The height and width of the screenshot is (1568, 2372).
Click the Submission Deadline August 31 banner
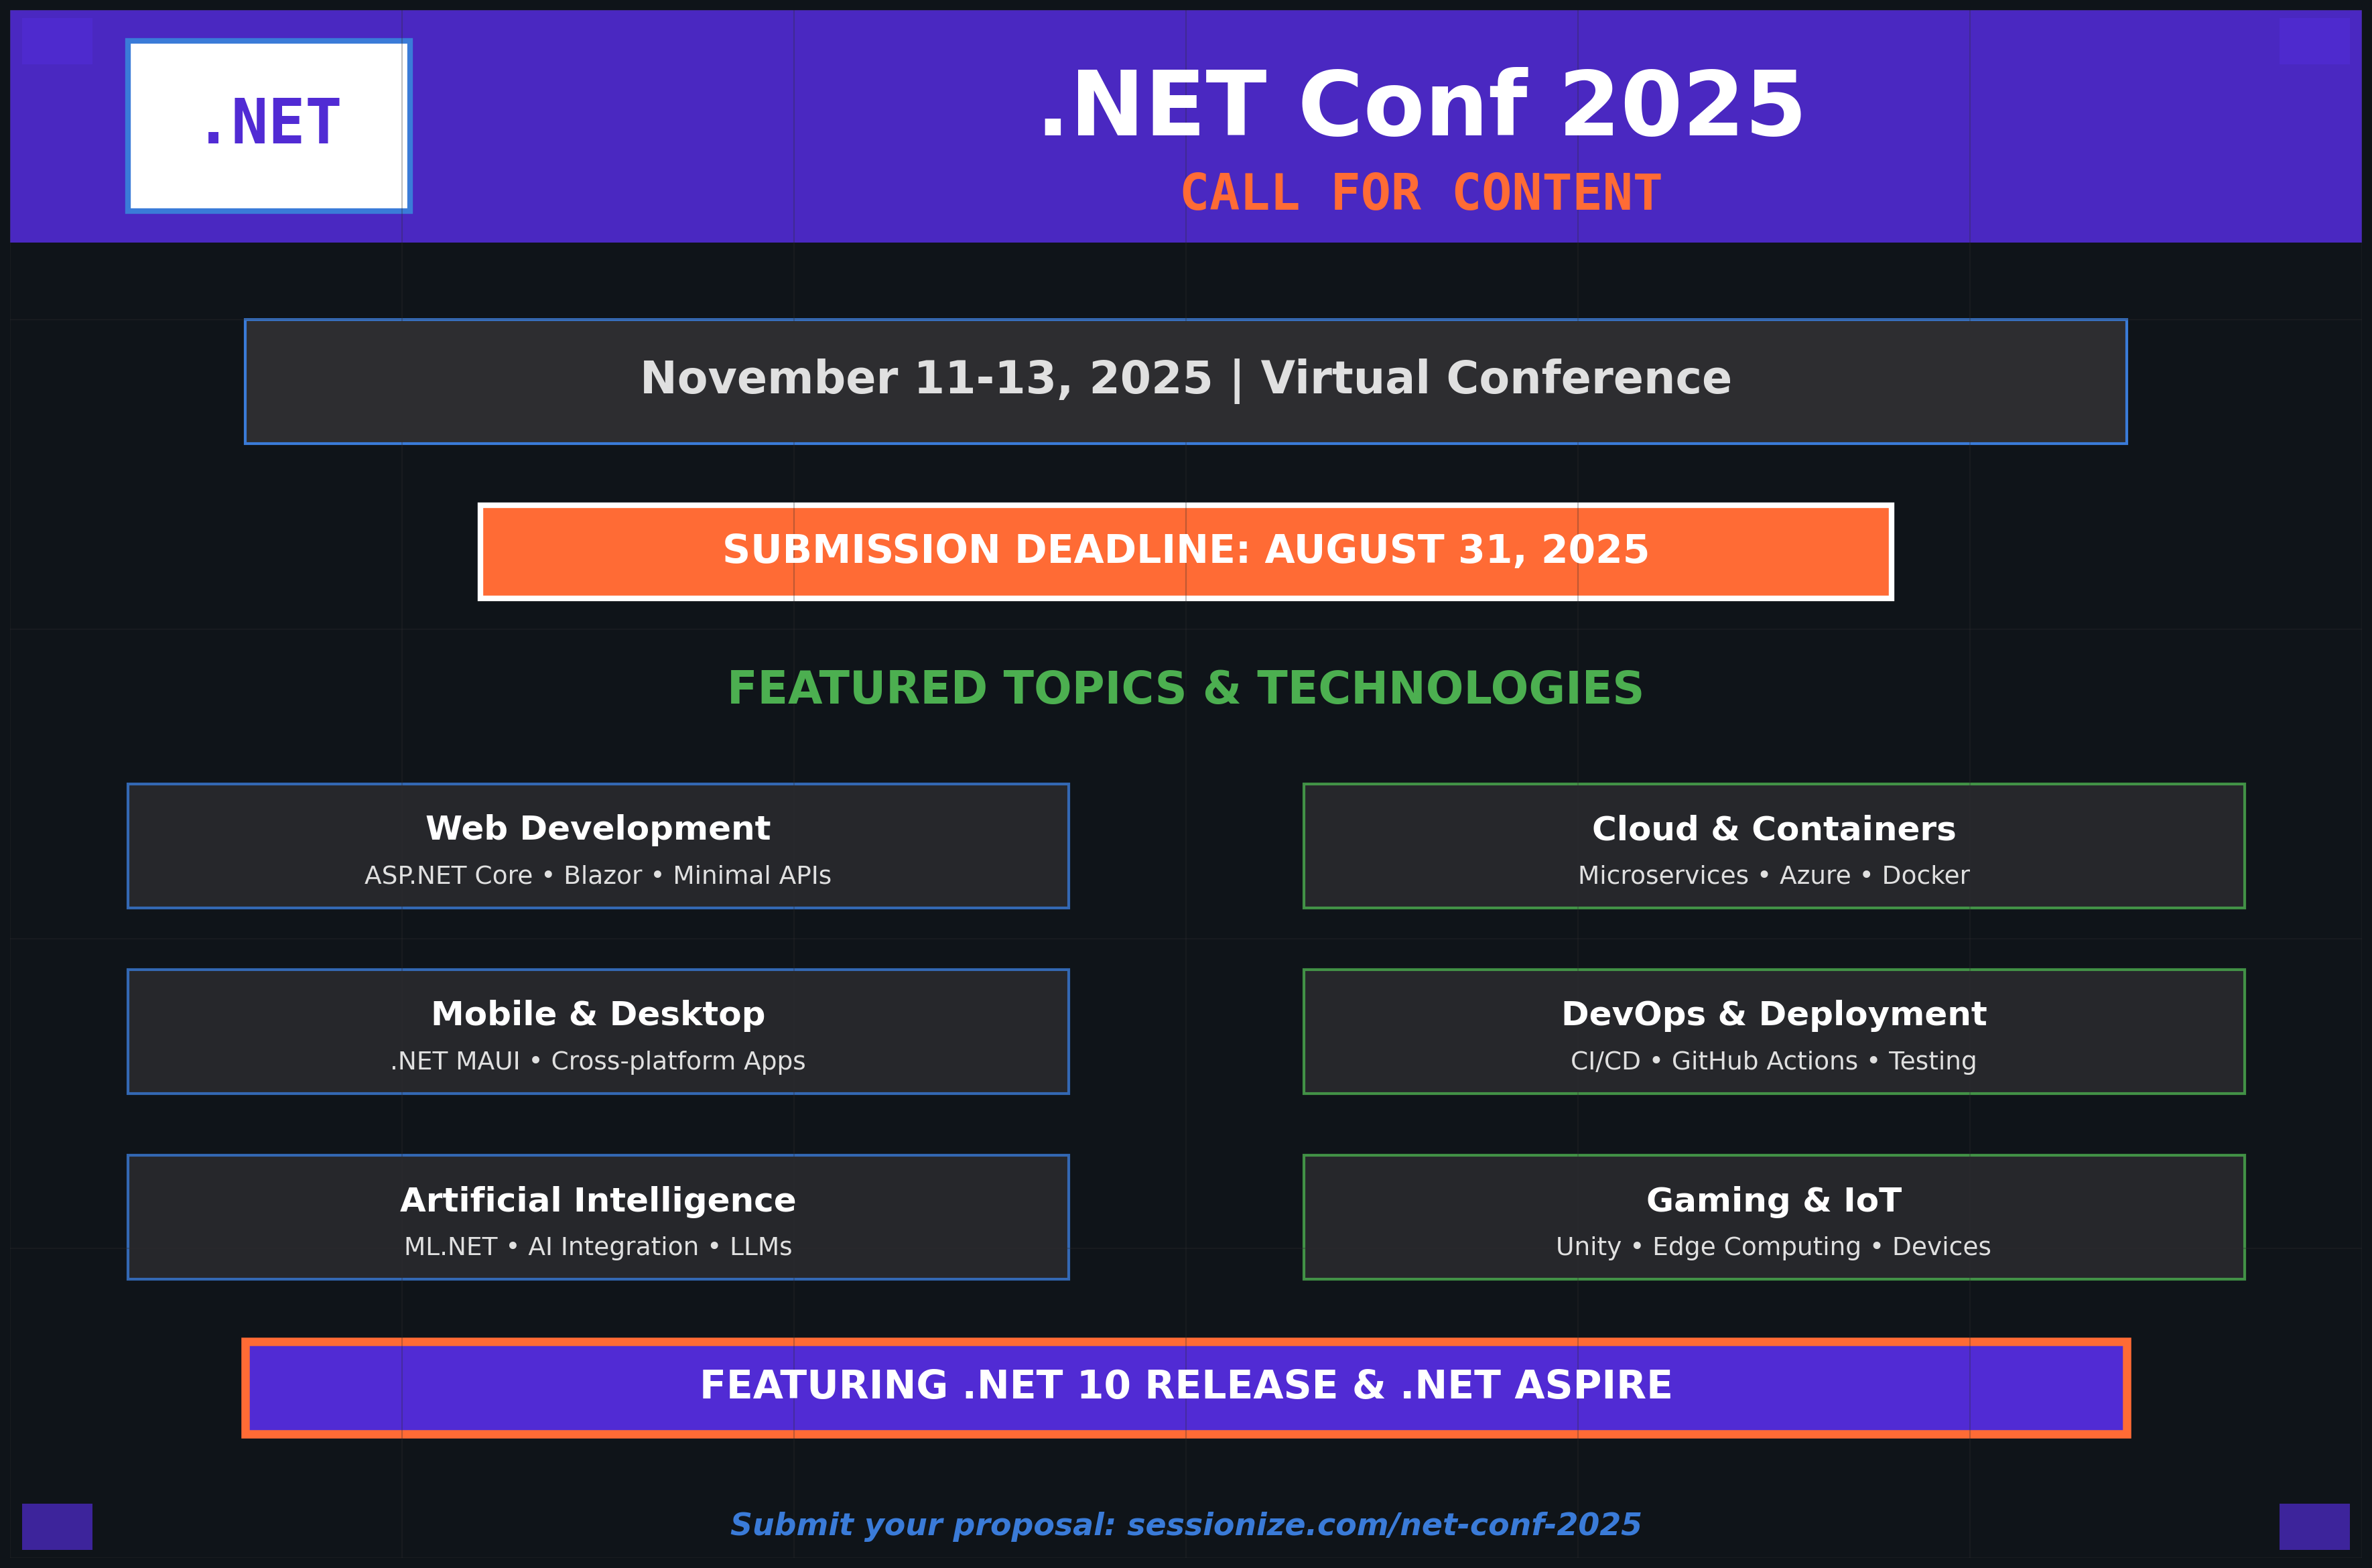click(1185, 551)
